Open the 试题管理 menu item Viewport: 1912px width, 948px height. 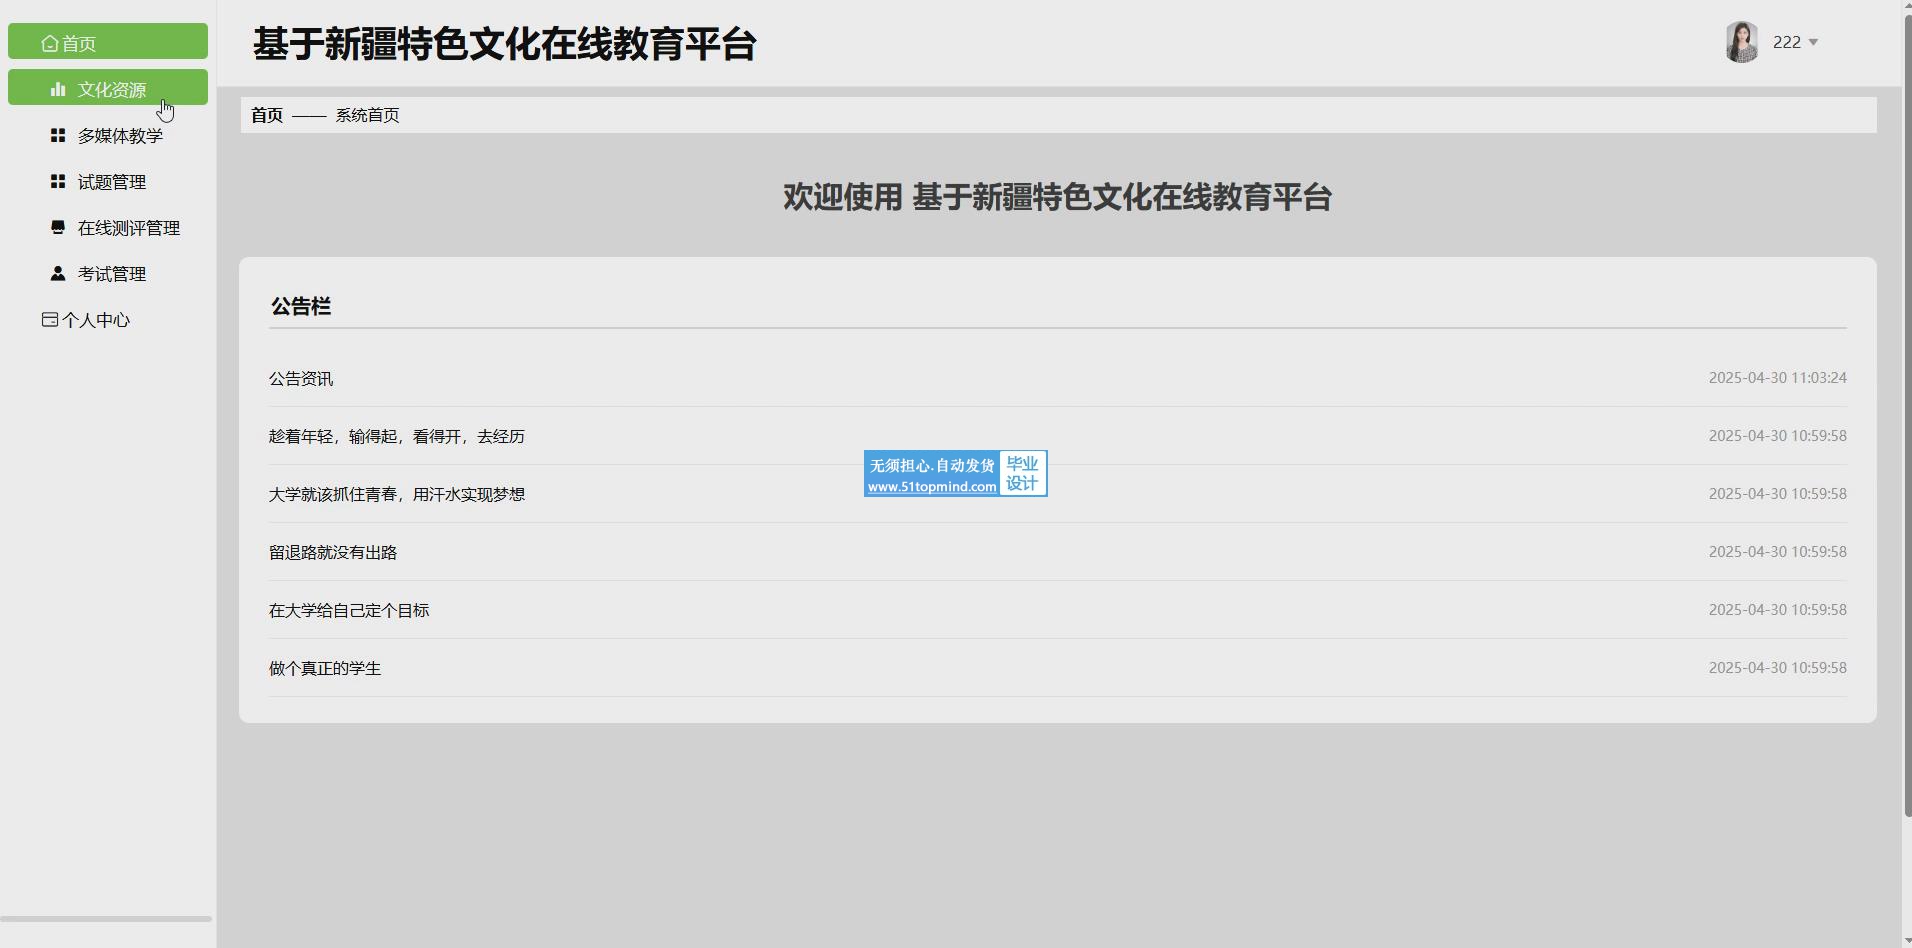(x=112, y=182)
